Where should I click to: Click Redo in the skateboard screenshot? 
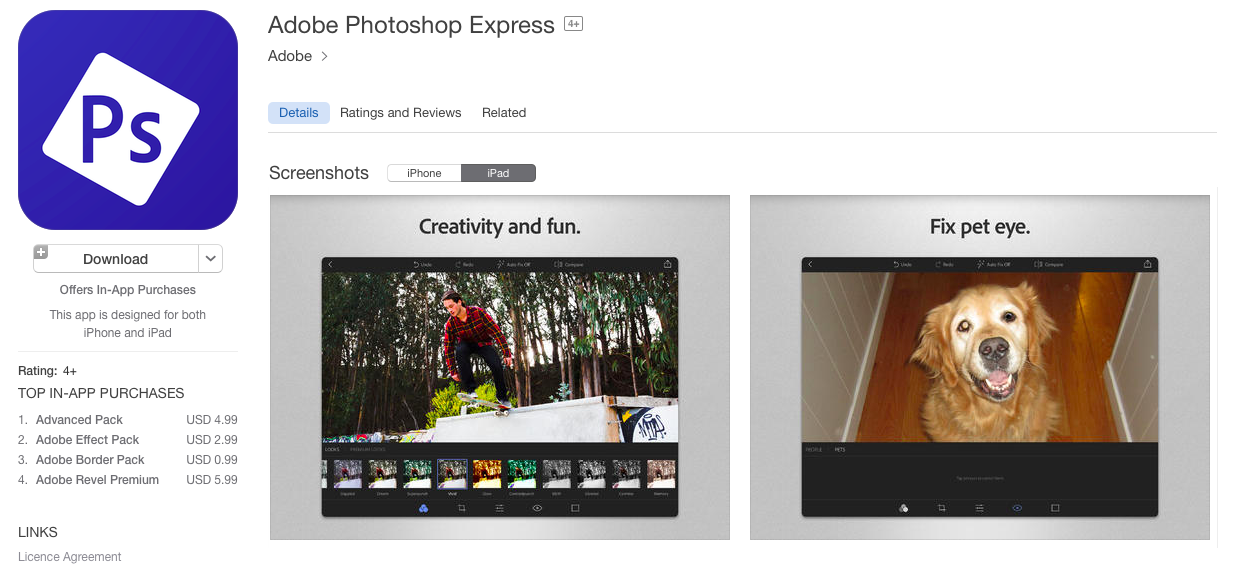point(465,265)
